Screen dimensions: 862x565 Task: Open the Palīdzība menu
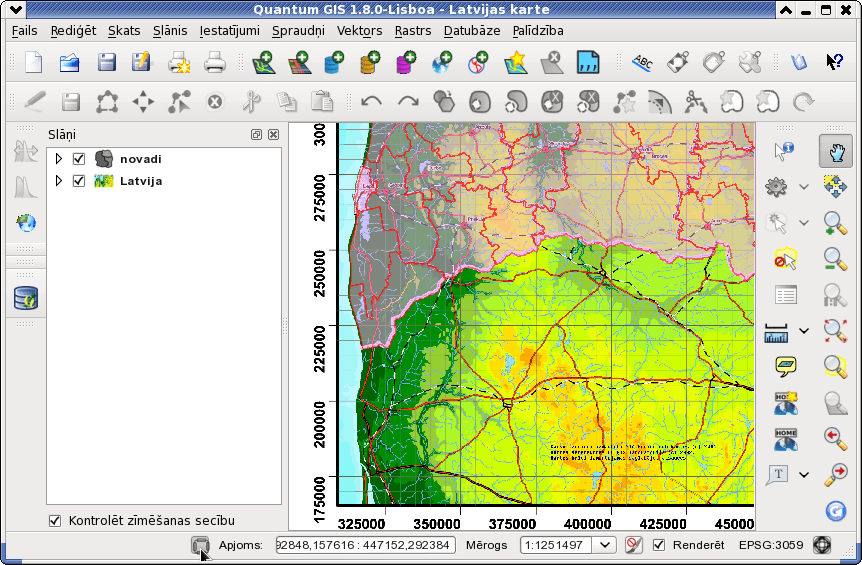pos(538,31)
